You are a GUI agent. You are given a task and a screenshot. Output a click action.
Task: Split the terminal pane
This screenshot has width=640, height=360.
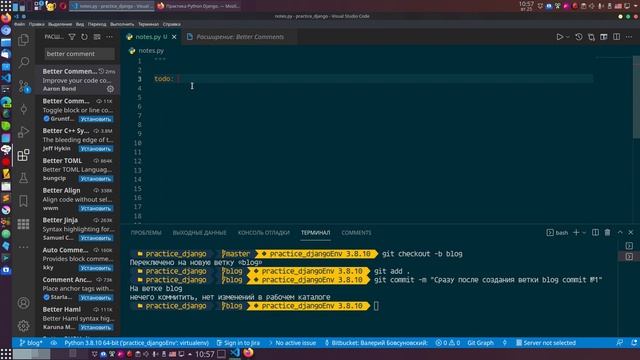[x=596, y=232]
